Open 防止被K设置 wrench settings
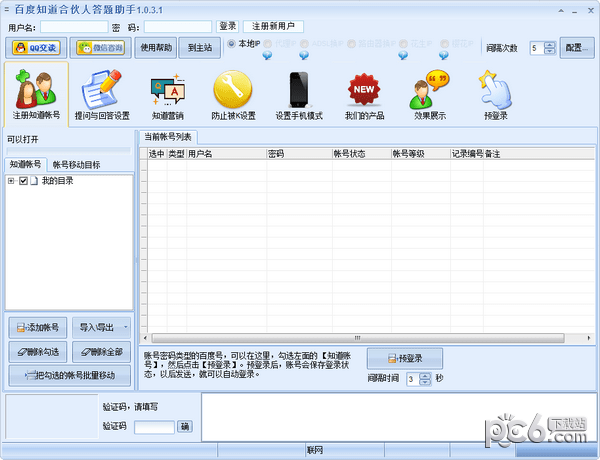This screenshot has height=460, width=600. coord(233,94)
